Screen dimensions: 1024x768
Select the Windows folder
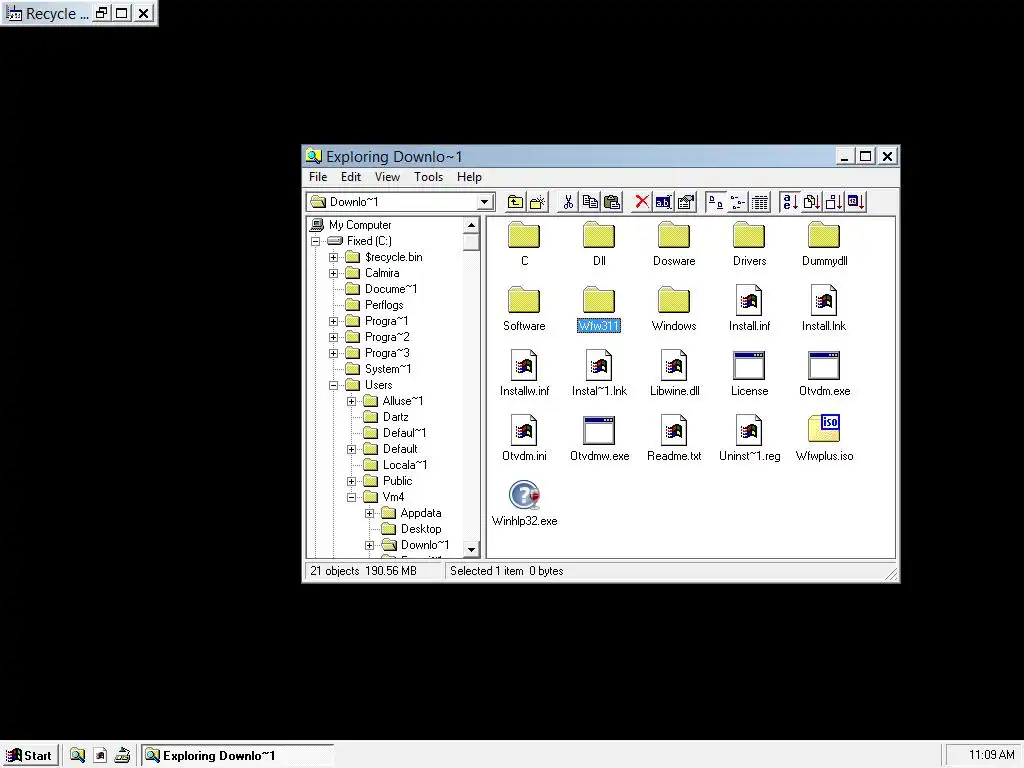(x=674, y=308)
